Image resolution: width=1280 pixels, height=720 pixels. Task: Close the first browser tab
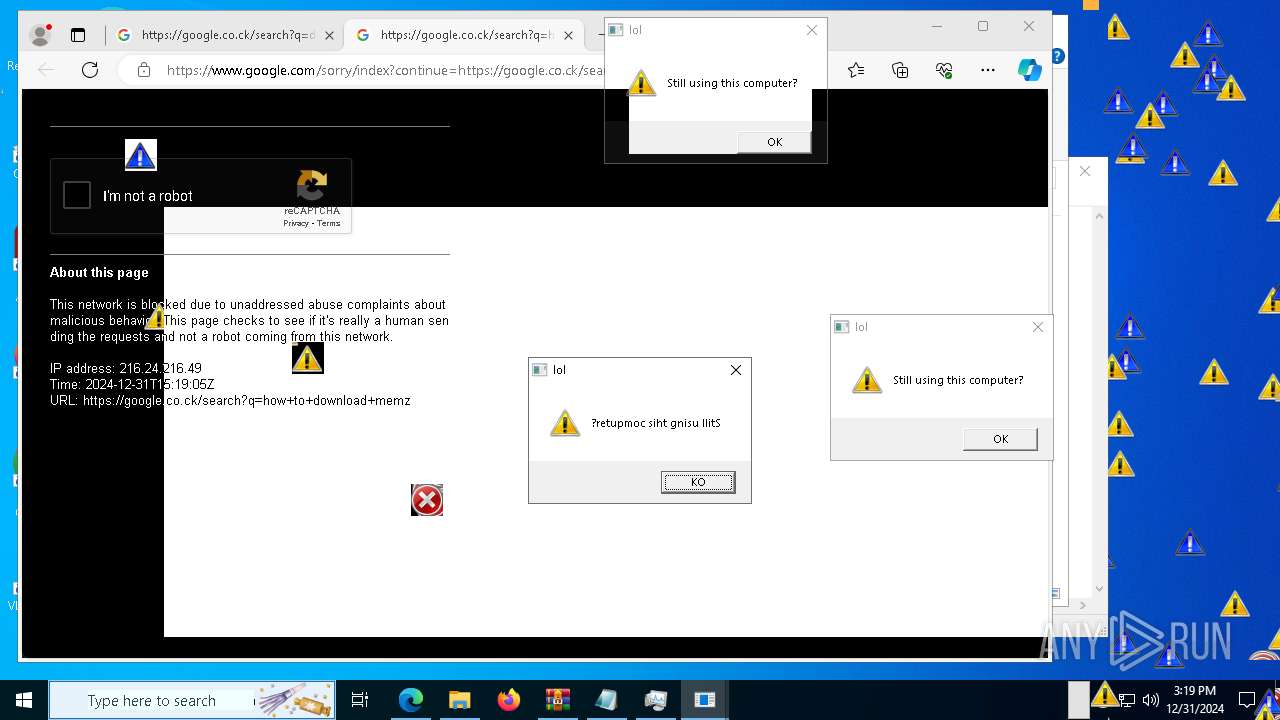pos(329,35)
